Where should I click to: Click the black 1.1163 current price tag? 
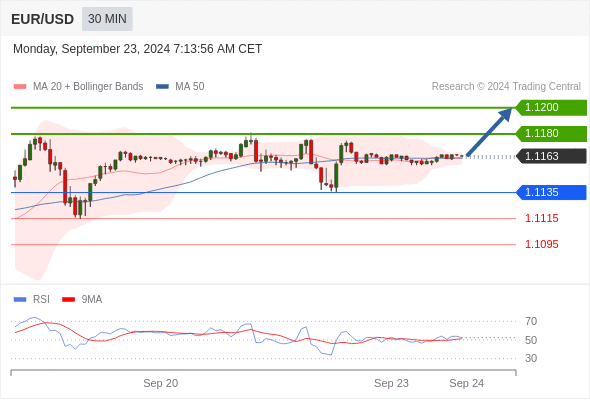tap(551, 156)
